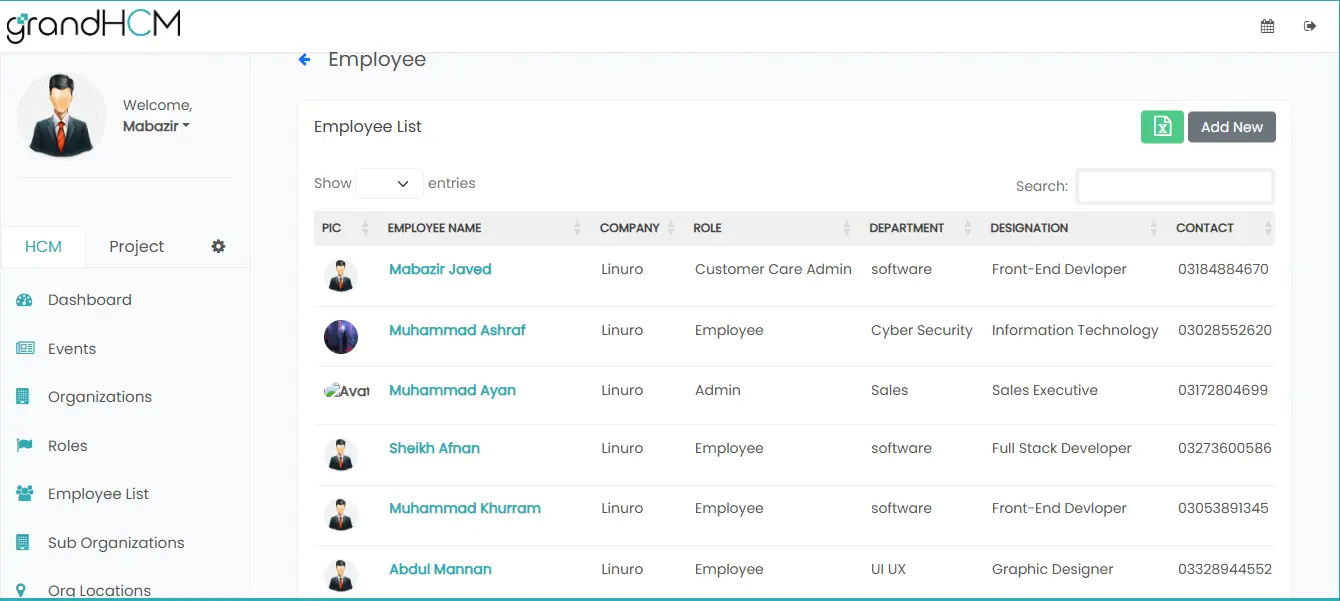
Task: Go to Organizations in sidebar
Action: pos(99,397)
